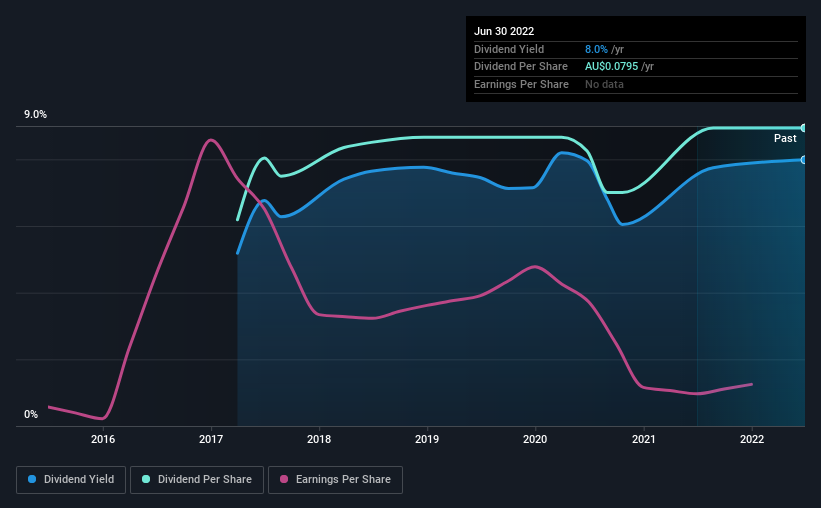The height and width of the screenshot is (508, 821).
Task: Click the 9.0% y-axis label
Action: [35, 115]
